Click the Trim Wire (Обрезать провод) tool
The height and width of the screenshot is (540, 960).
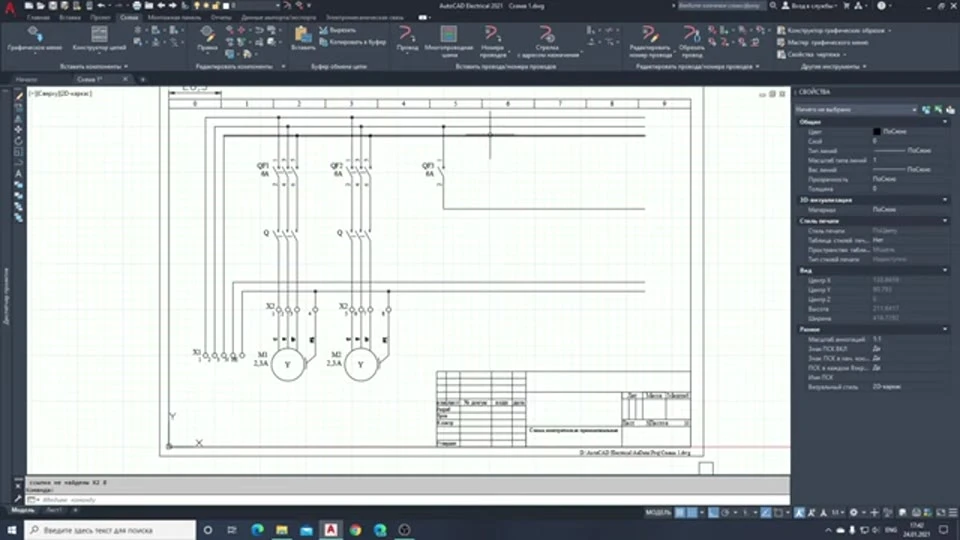tap(691, 41)
